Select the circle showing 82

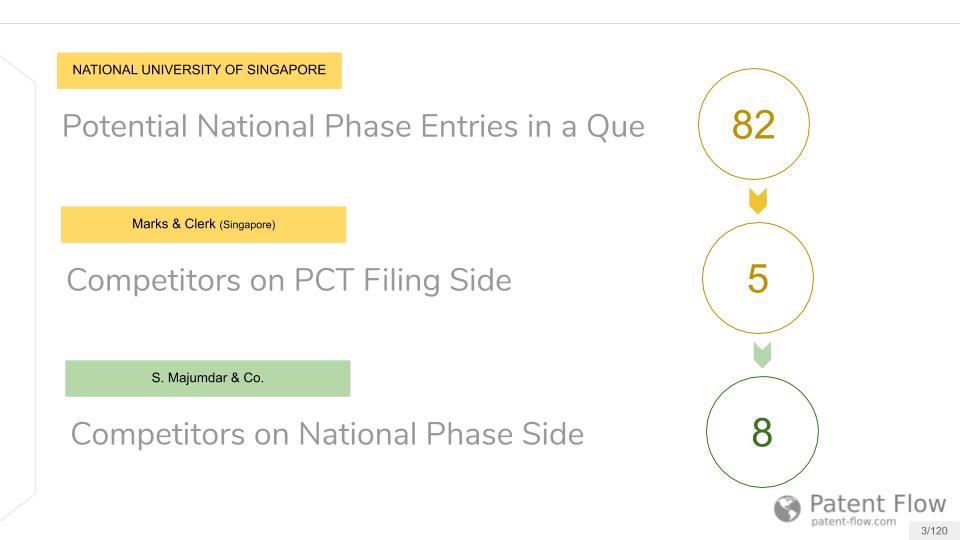[754, 124]
